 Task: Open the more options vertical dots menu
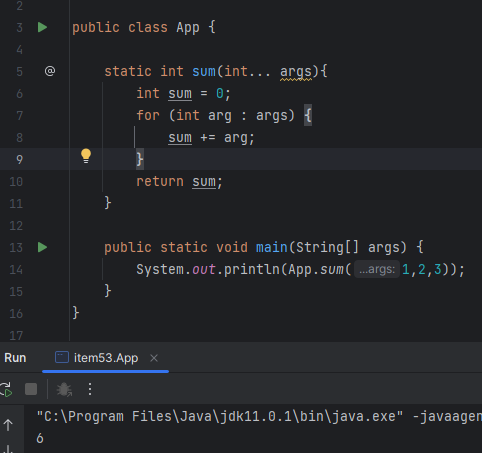coord(90,389)
